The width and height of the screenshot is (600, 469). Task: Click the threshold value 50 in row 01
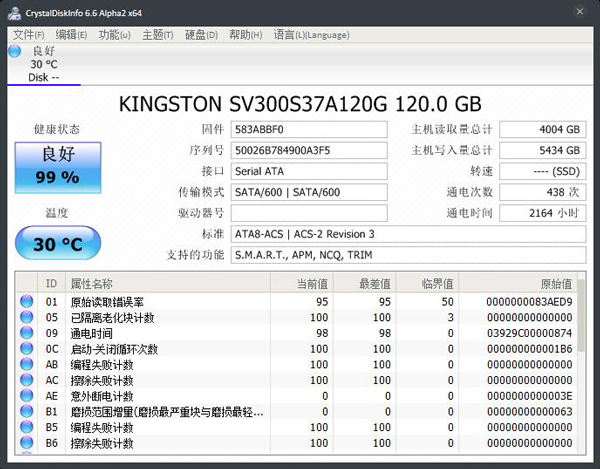point(447,302)
